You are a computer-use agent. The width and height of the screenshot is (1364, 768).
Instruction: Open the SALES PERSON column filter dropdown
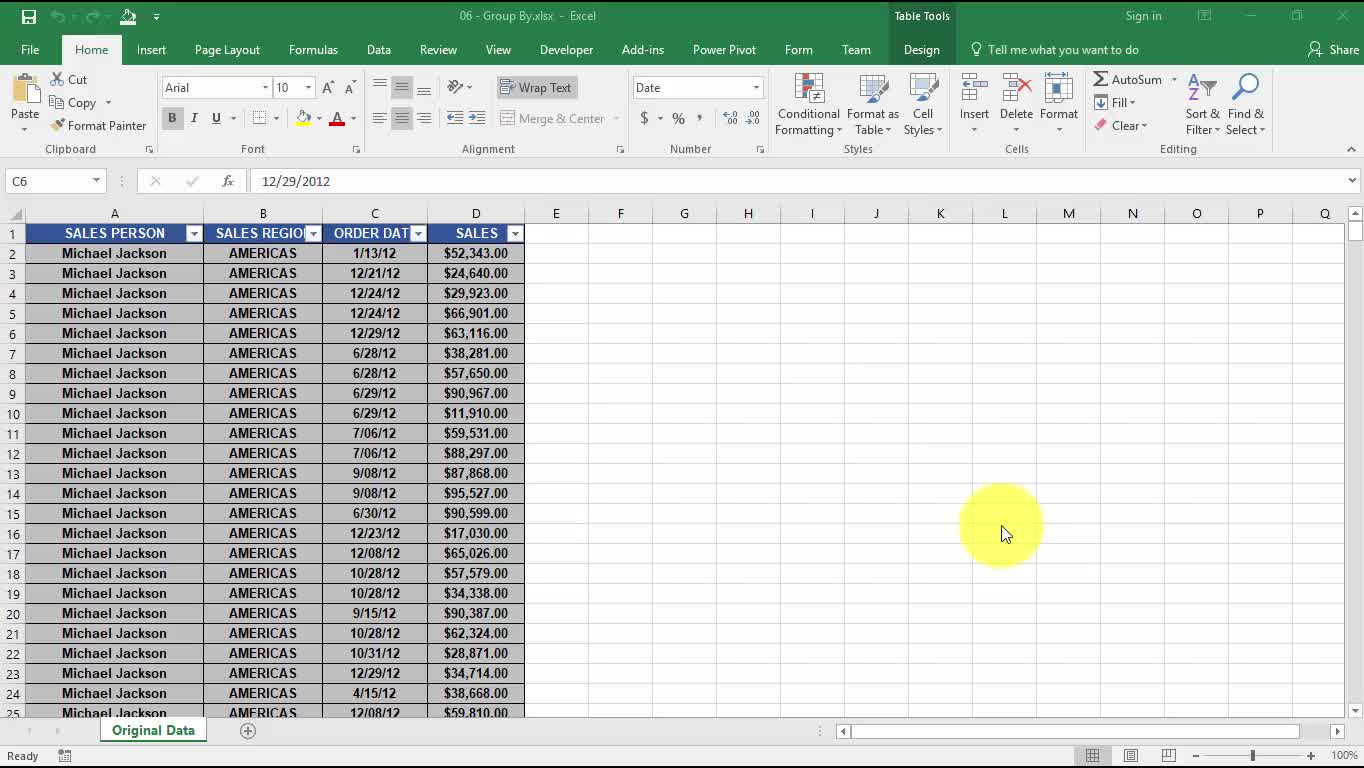194,233
